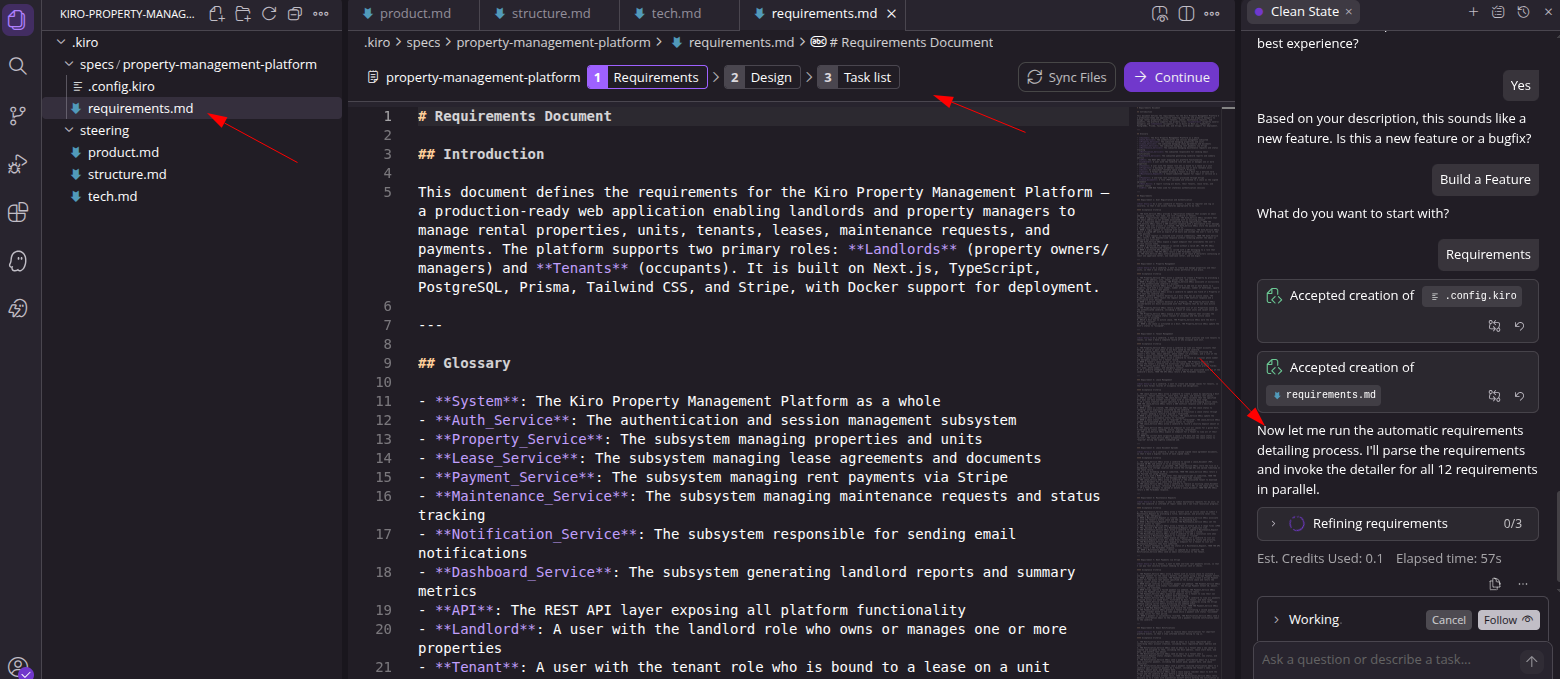Open .config.kiro in the explorer
The width and height of the screenshot is (1560, 679).
[x=121, y=86]
